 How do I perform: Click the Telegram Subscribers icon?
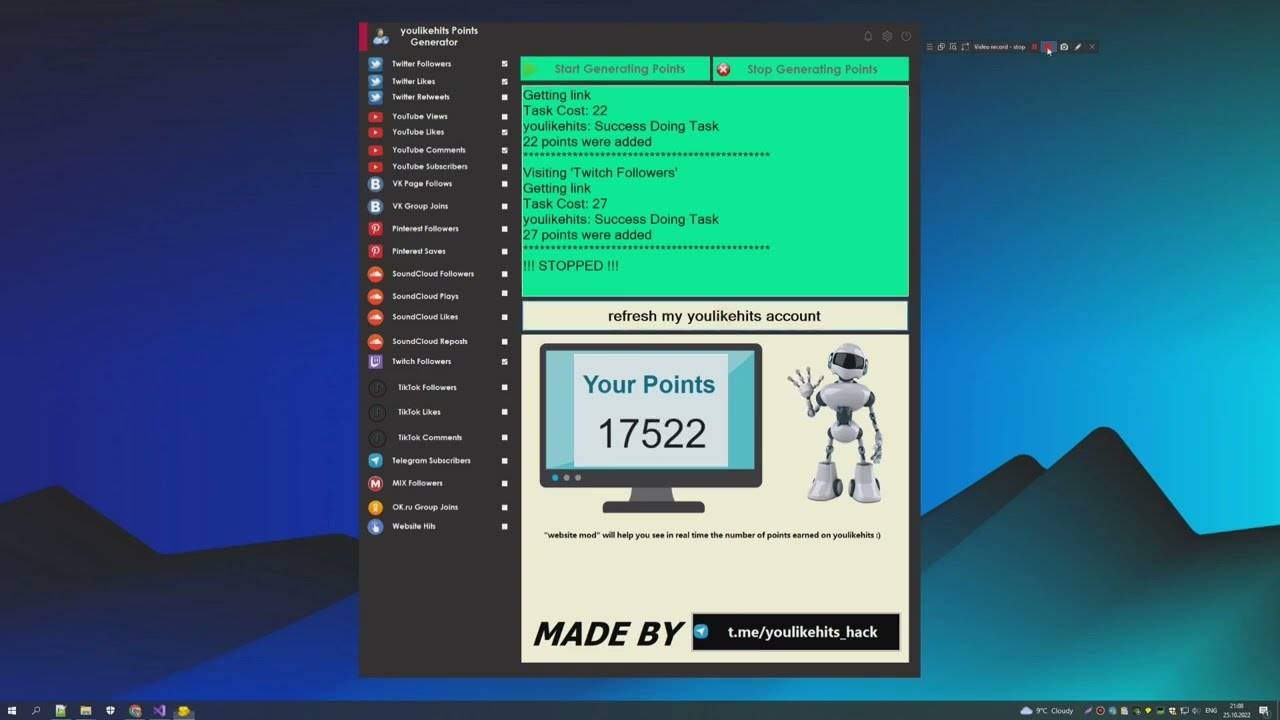click(x=375, y=461)
